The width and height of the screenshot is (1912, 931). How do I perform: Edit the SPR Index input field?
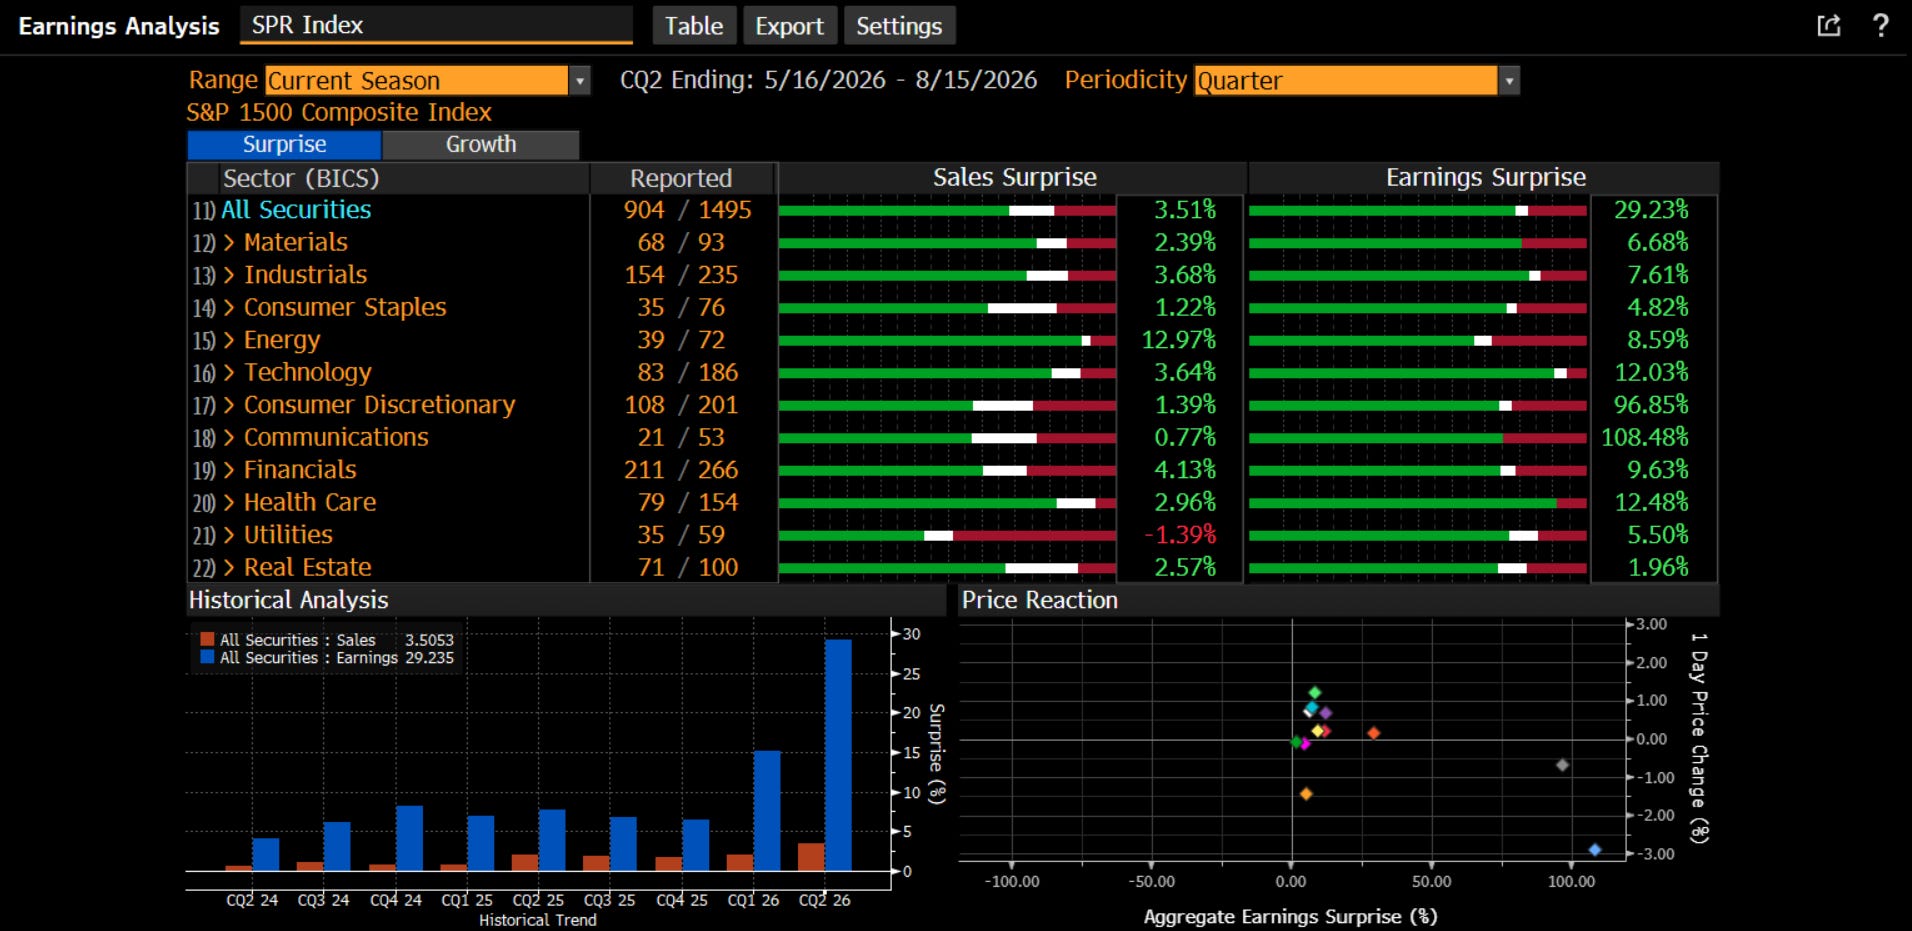tap(436, 25)
